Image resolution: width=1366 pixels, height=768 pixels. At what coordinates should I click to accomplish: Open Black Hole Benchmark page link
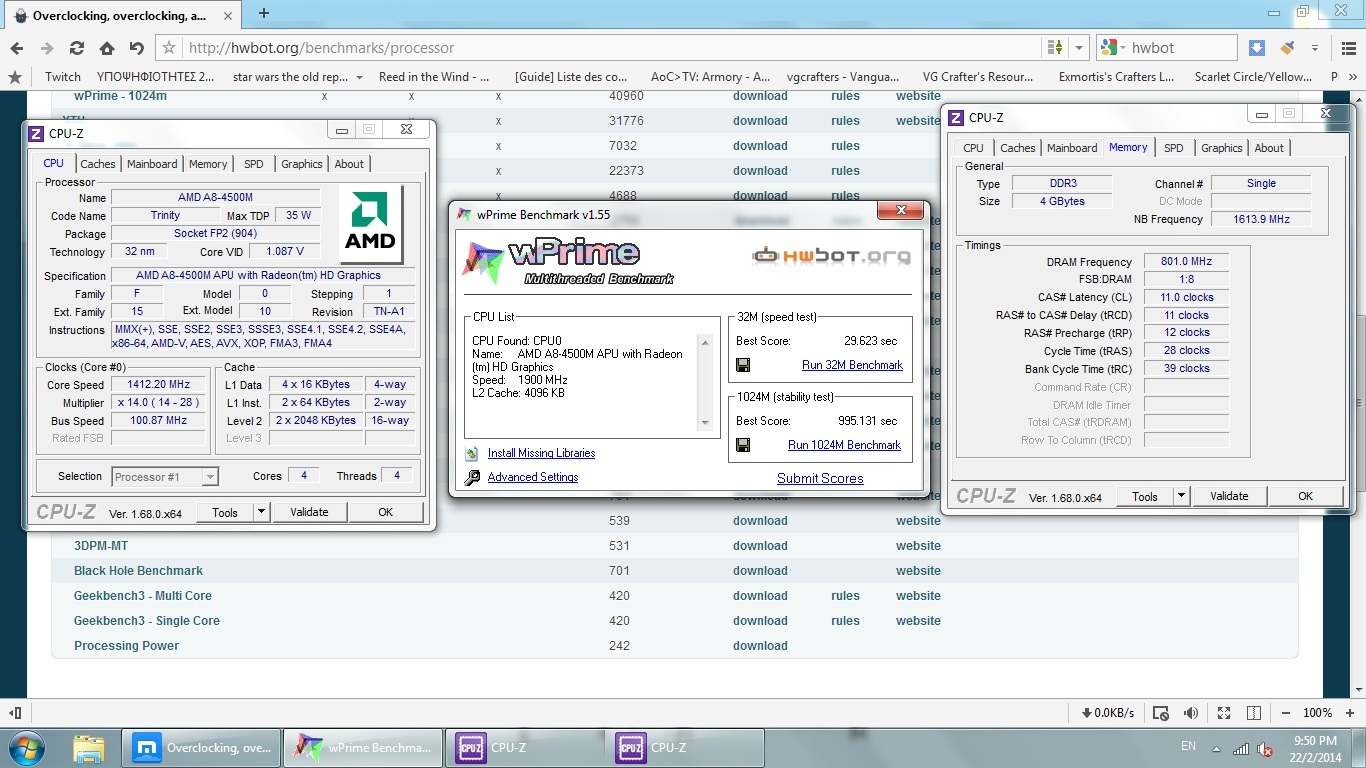(138, 571)
